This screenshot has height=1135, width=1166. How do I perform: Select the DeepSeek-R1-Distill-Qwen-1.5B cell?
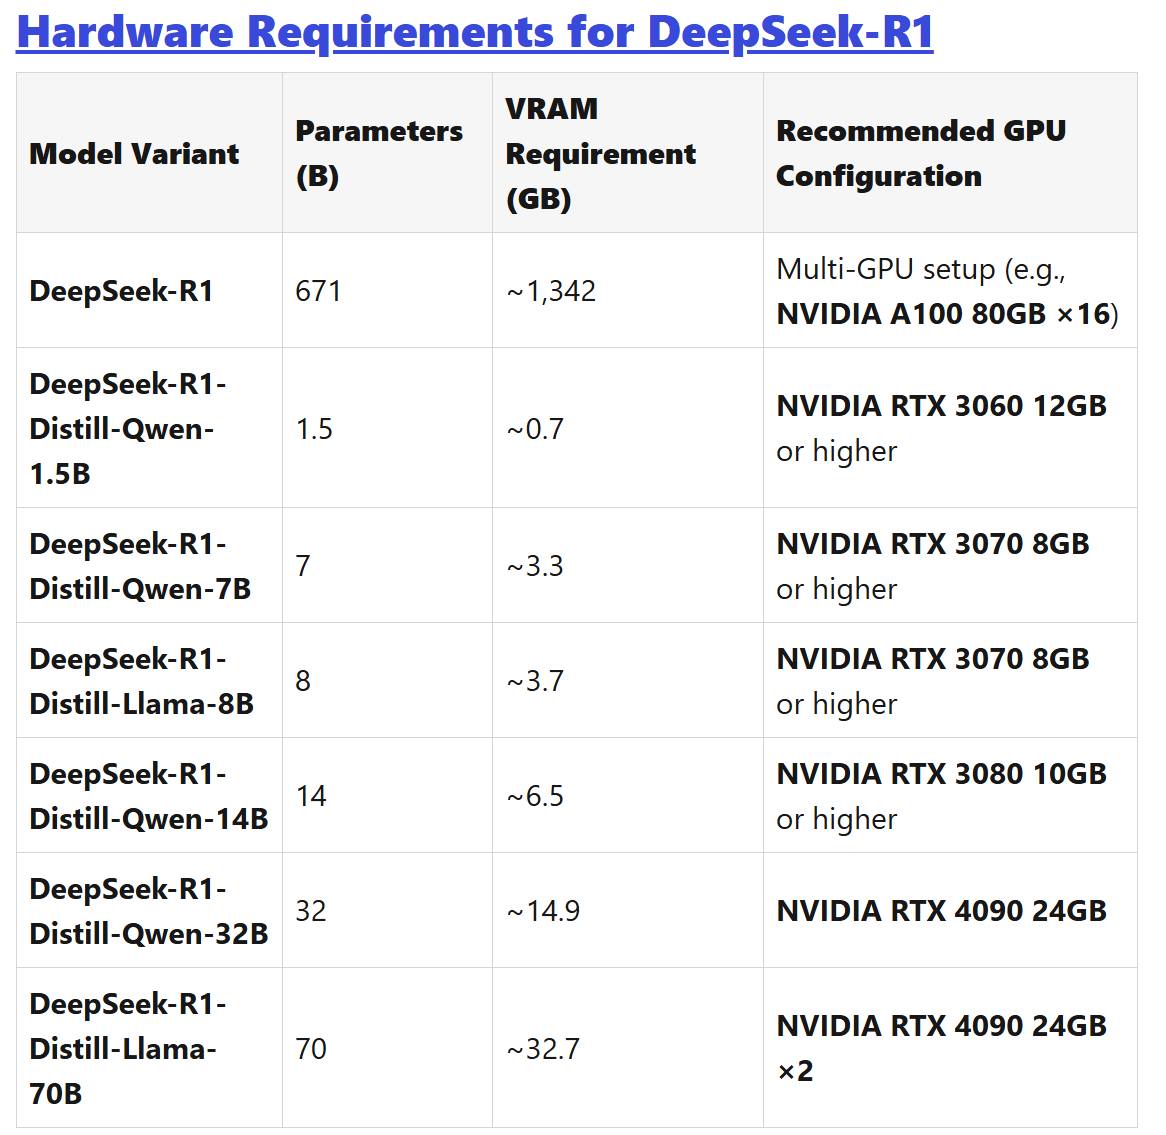pos(149,428)
